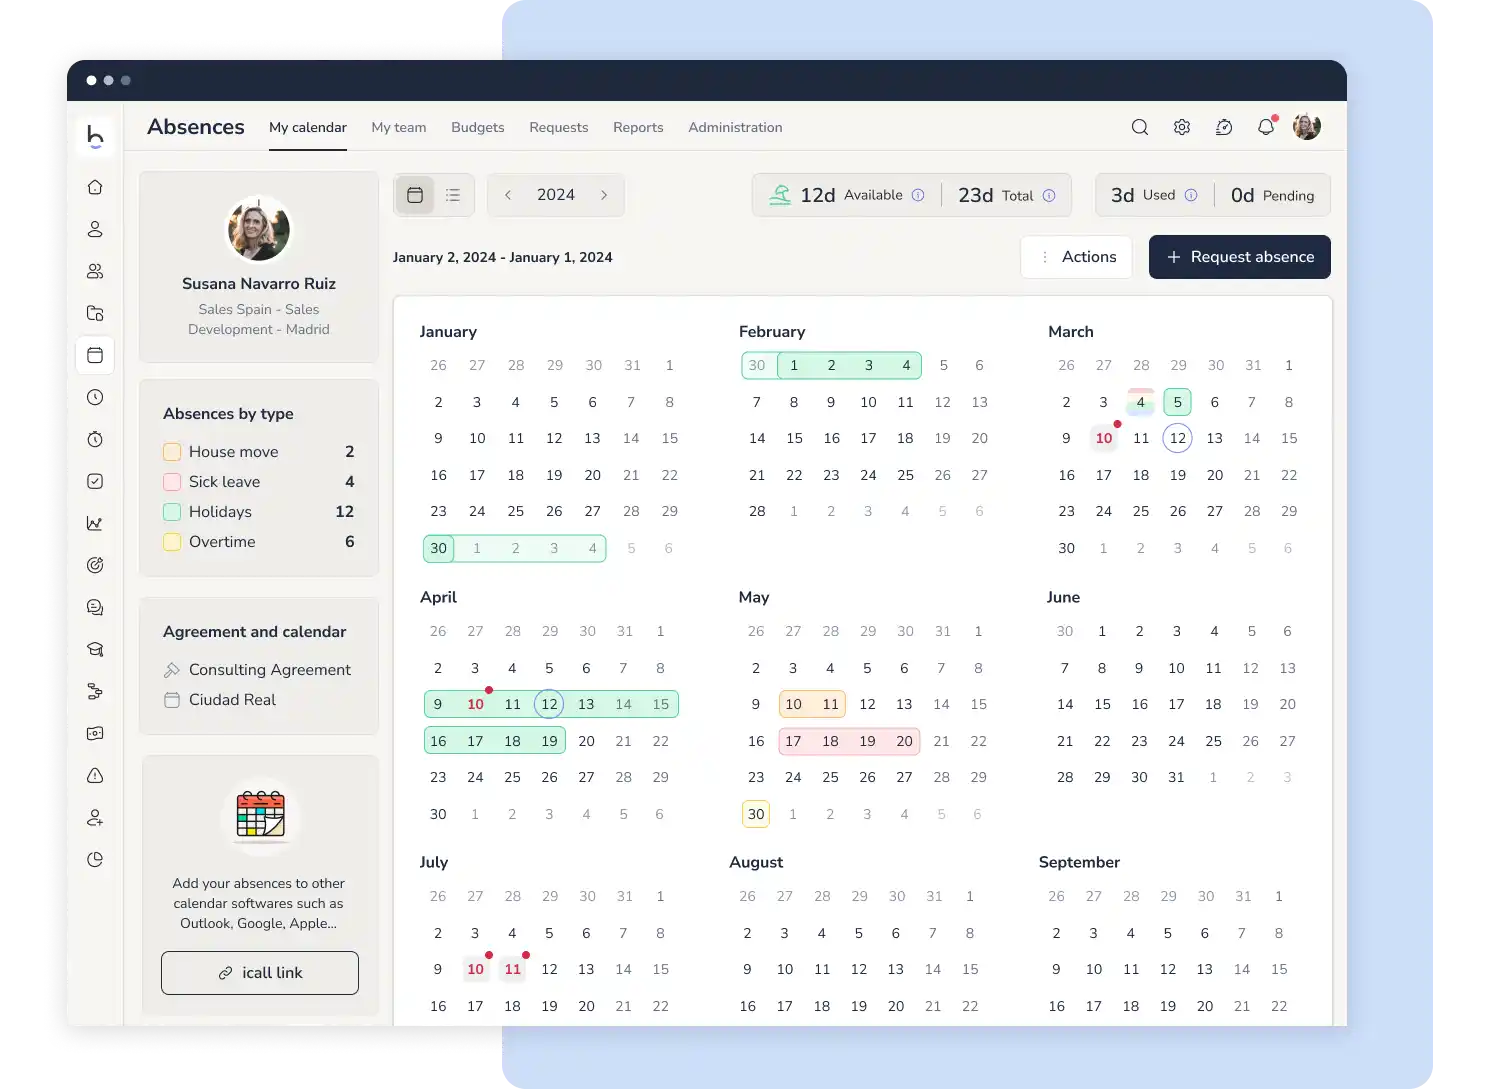Open the people group sidebar icon

point(95,271)
